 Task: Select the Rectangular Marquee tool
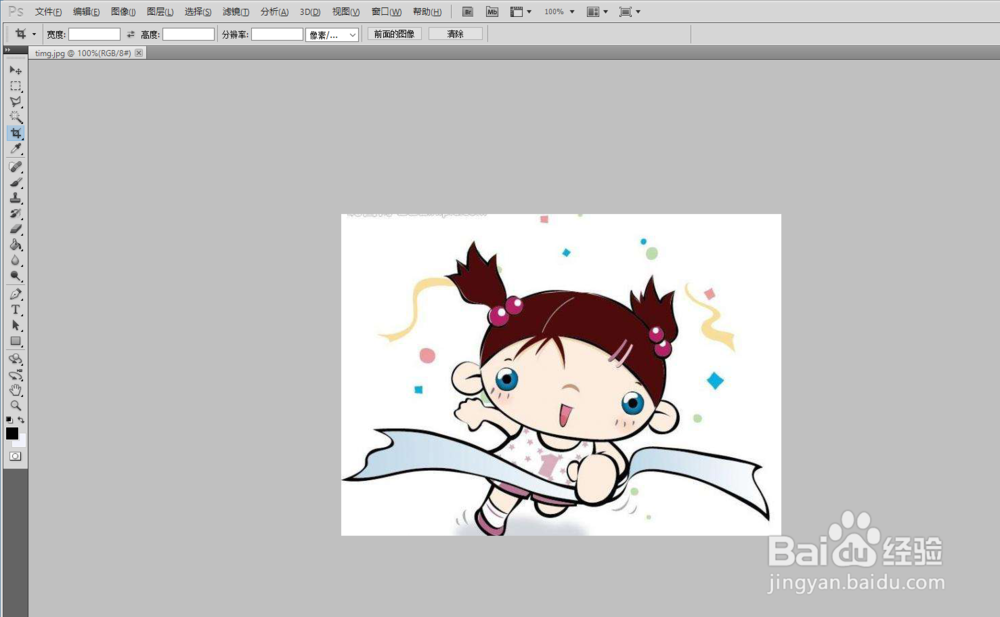coord(15,85)
